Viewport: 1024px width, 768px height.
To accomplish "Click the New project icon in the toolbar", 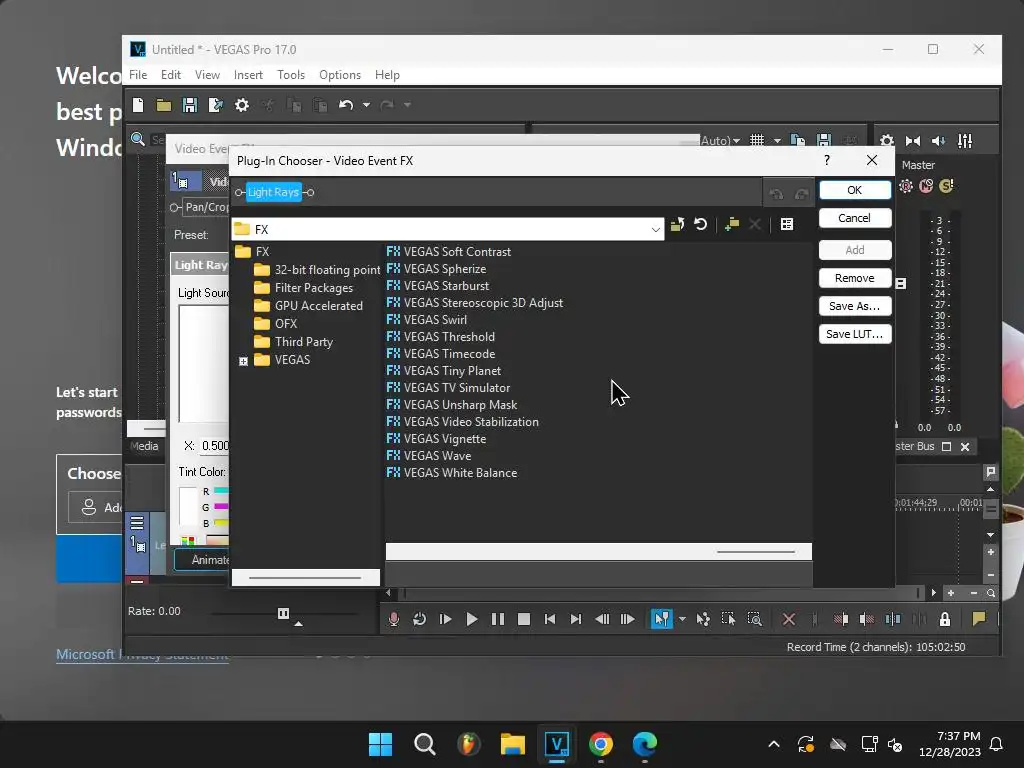I will pos(138,104).
